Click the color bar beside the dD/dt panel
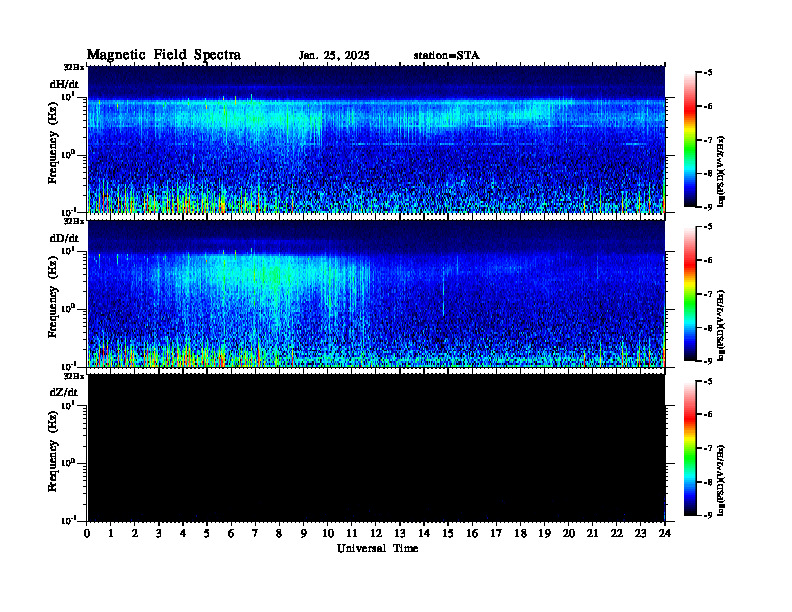 (x=689, y=294)
